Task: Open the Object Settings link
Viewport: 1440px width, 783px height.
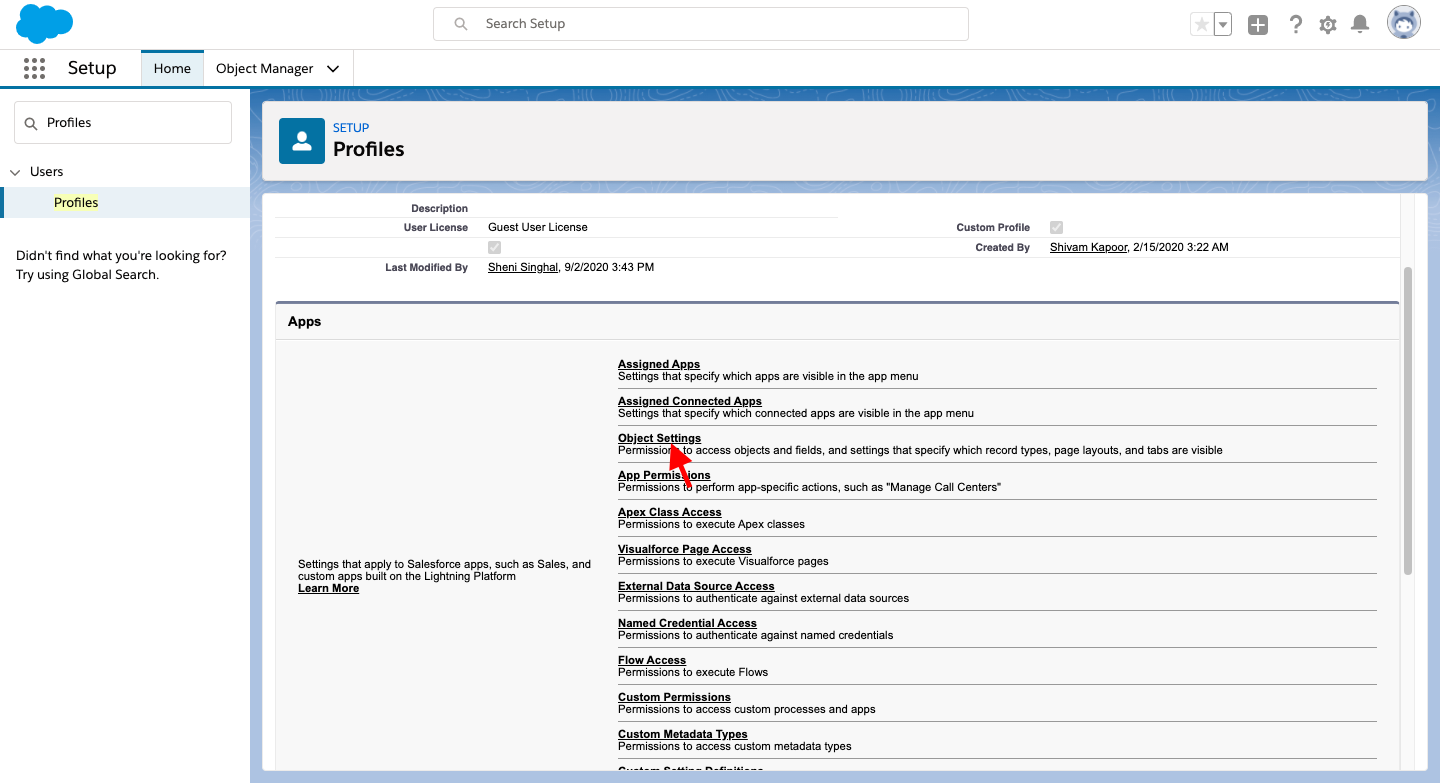Action: 659,438
